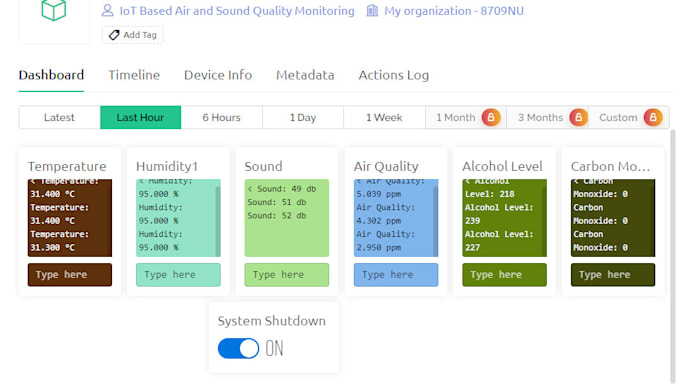
Task: Click the Air Quality terminal scrollbar
Action: point(435,221)
